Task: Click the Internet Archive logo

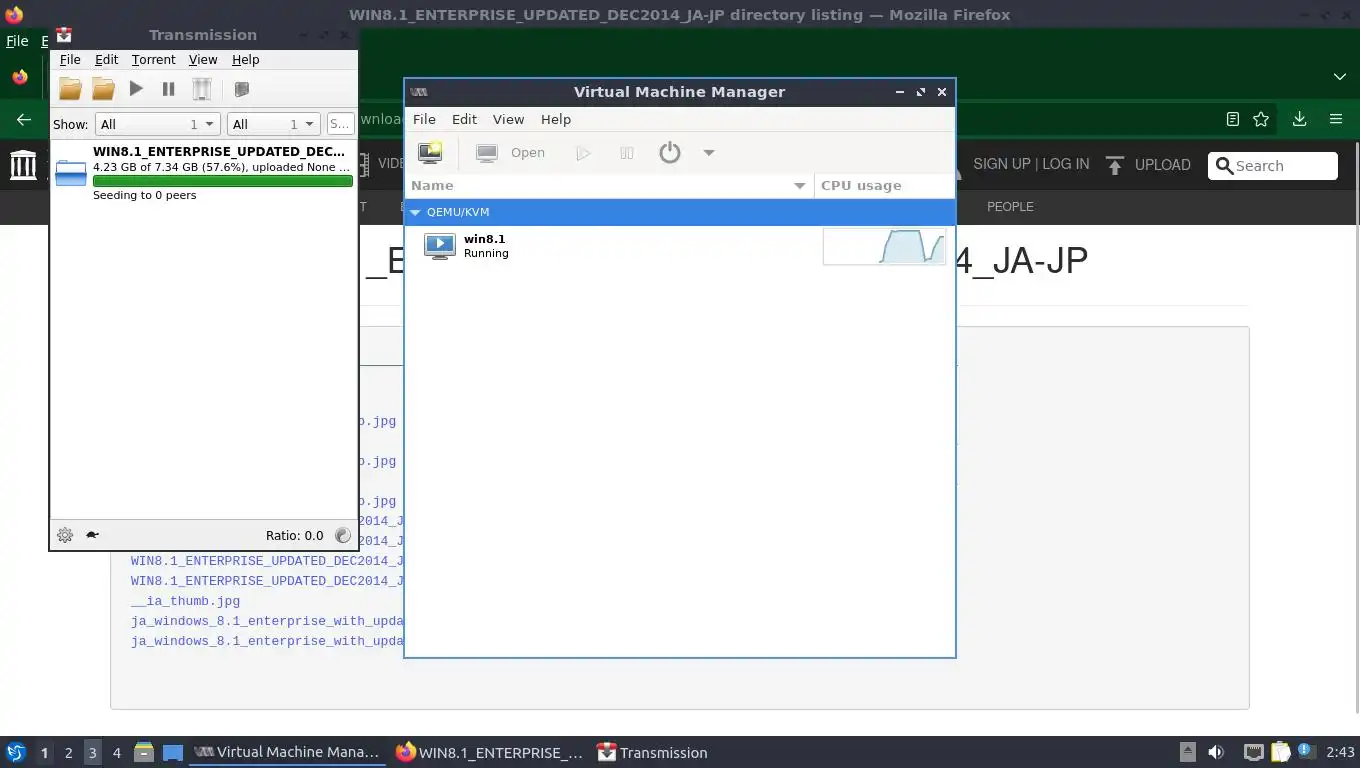Action: pyautogui.click(x=23, y=165)
